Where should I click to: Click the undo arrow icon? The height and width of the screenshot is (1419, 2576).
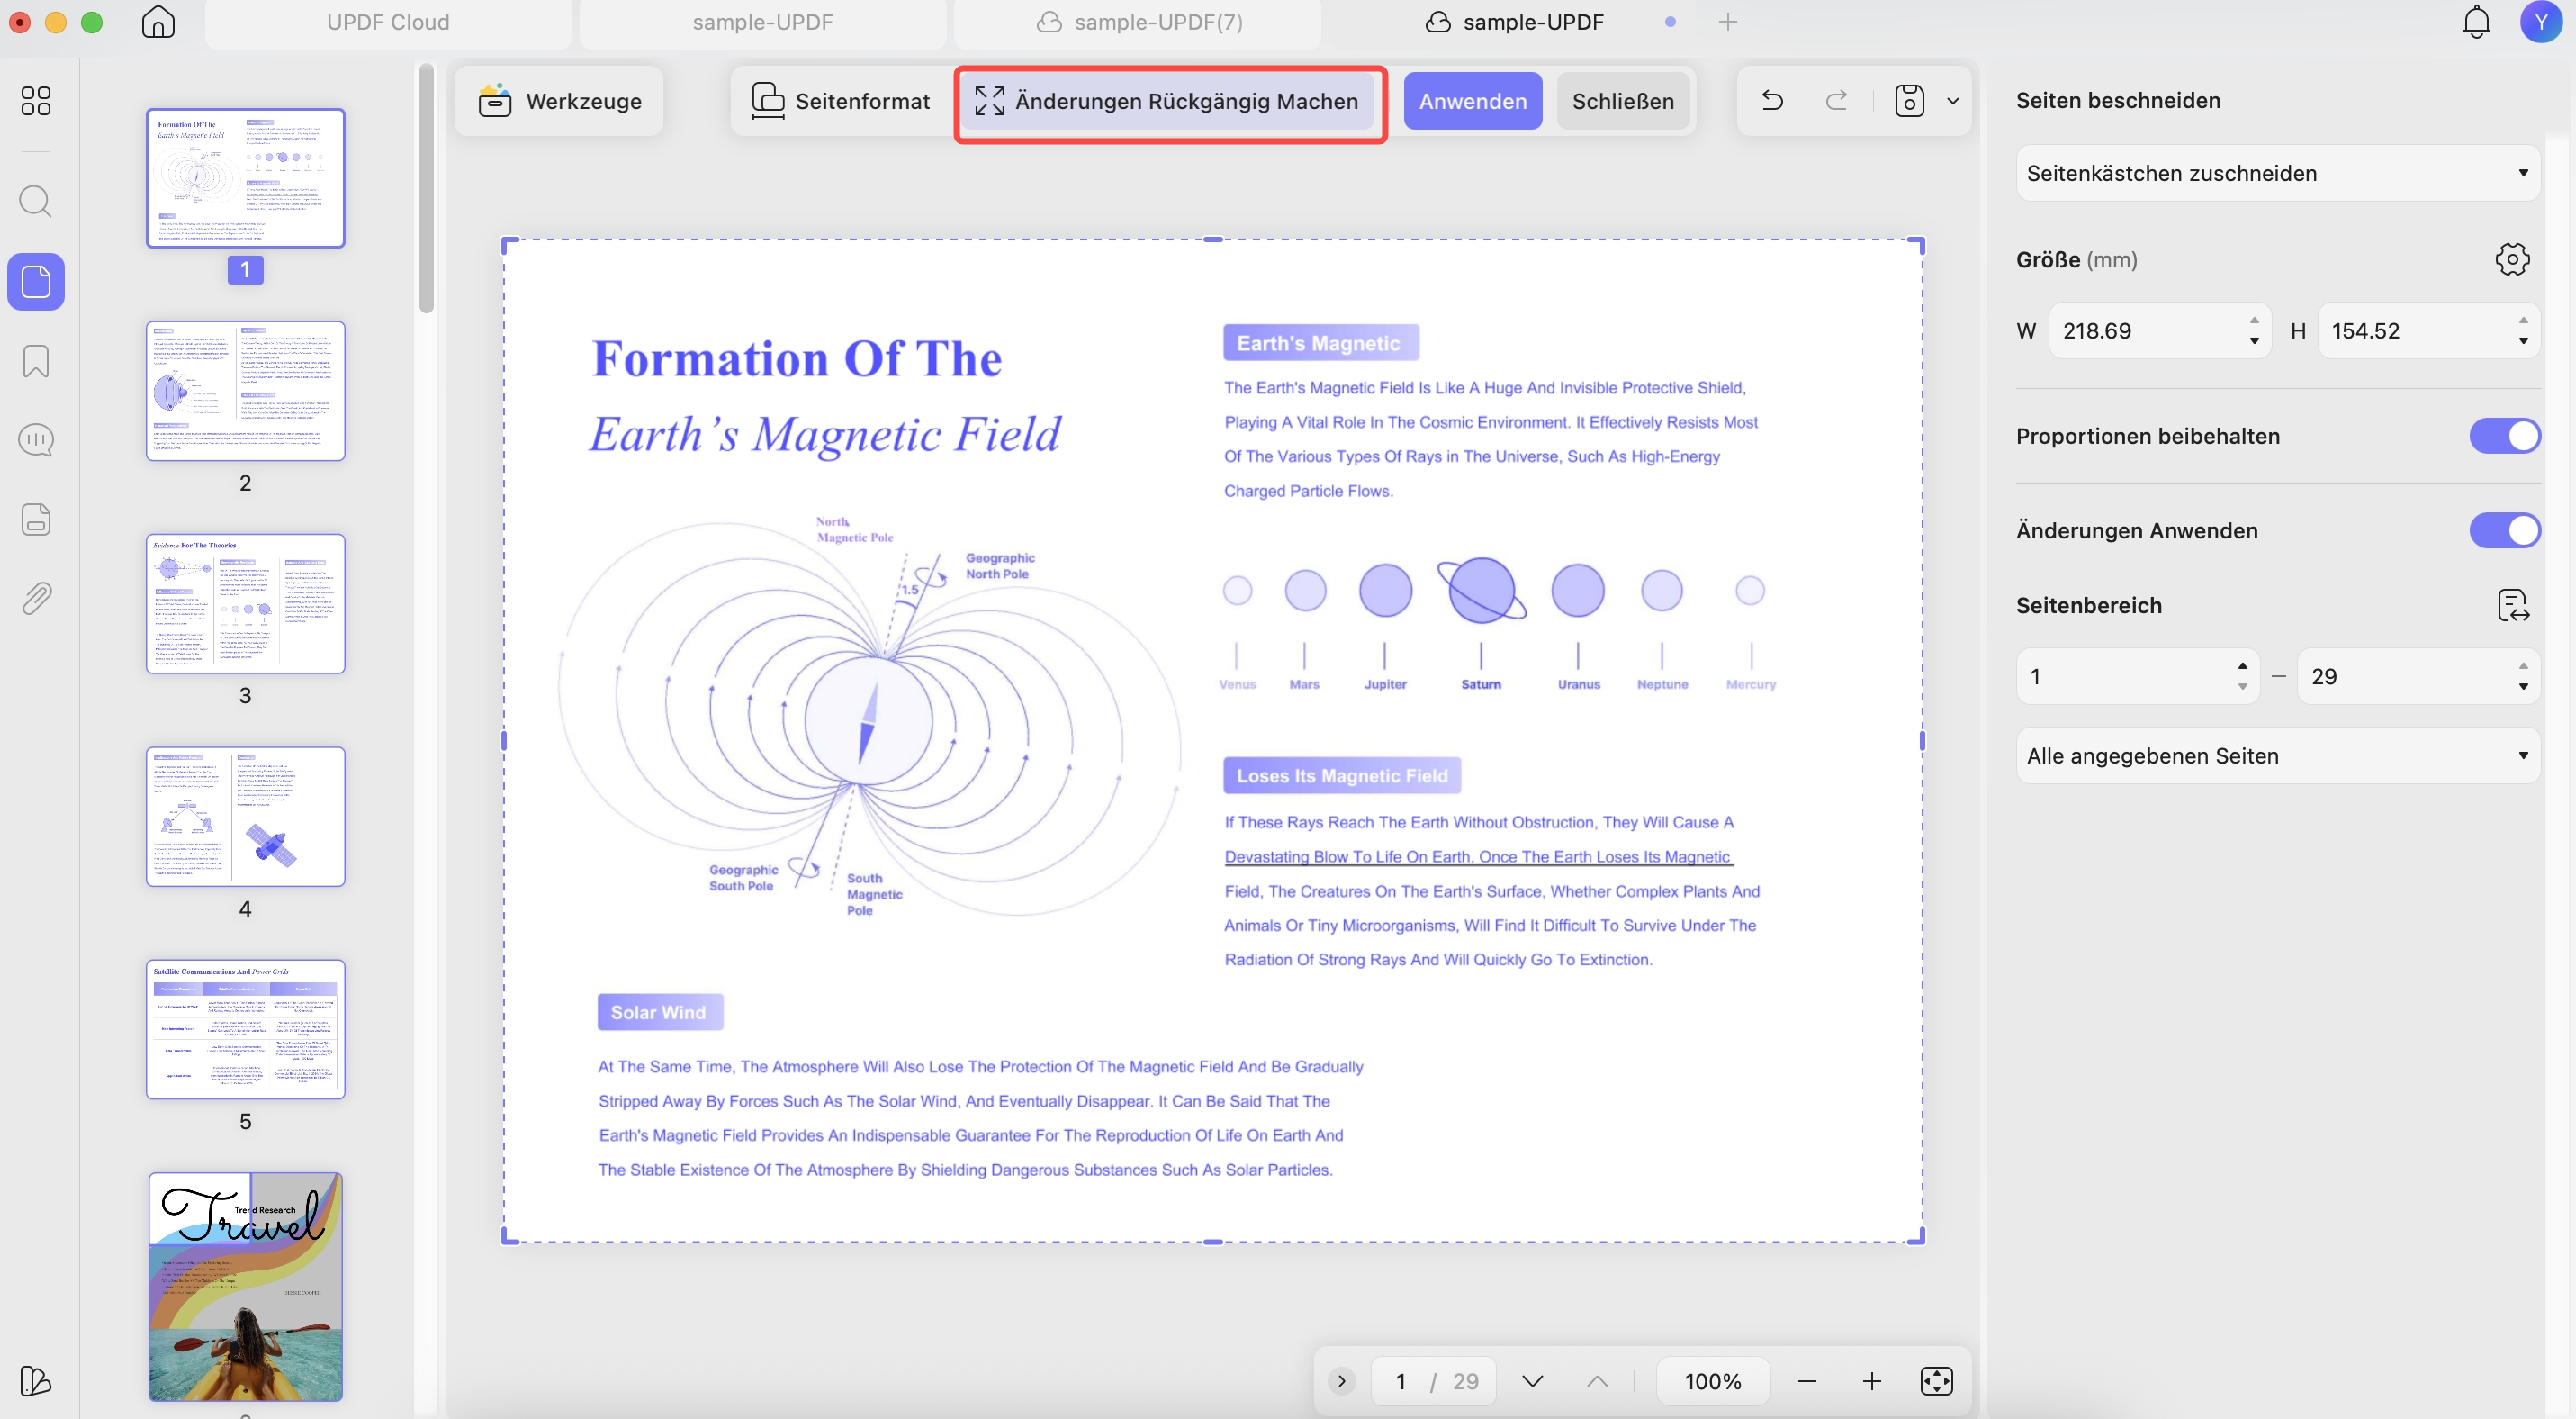pyautogui.click(x=1772, y=101)
